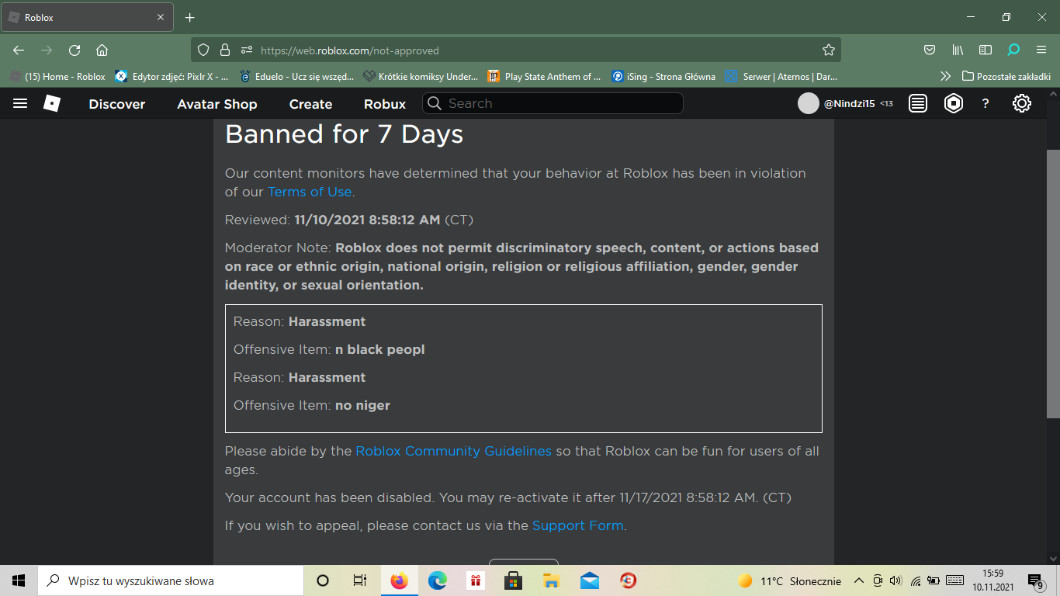Go to the Discover tab

117,104
